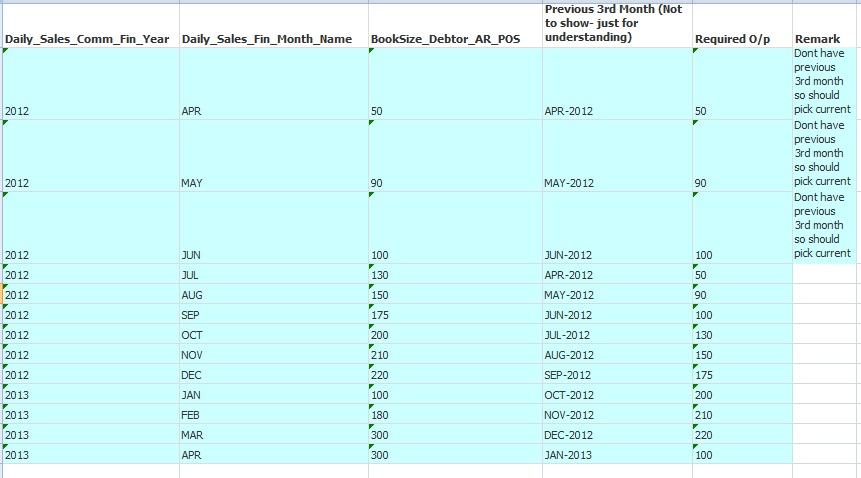Select the month cell labeled AUG
Viewport: 861px width, 478px height.
[274, 294]
